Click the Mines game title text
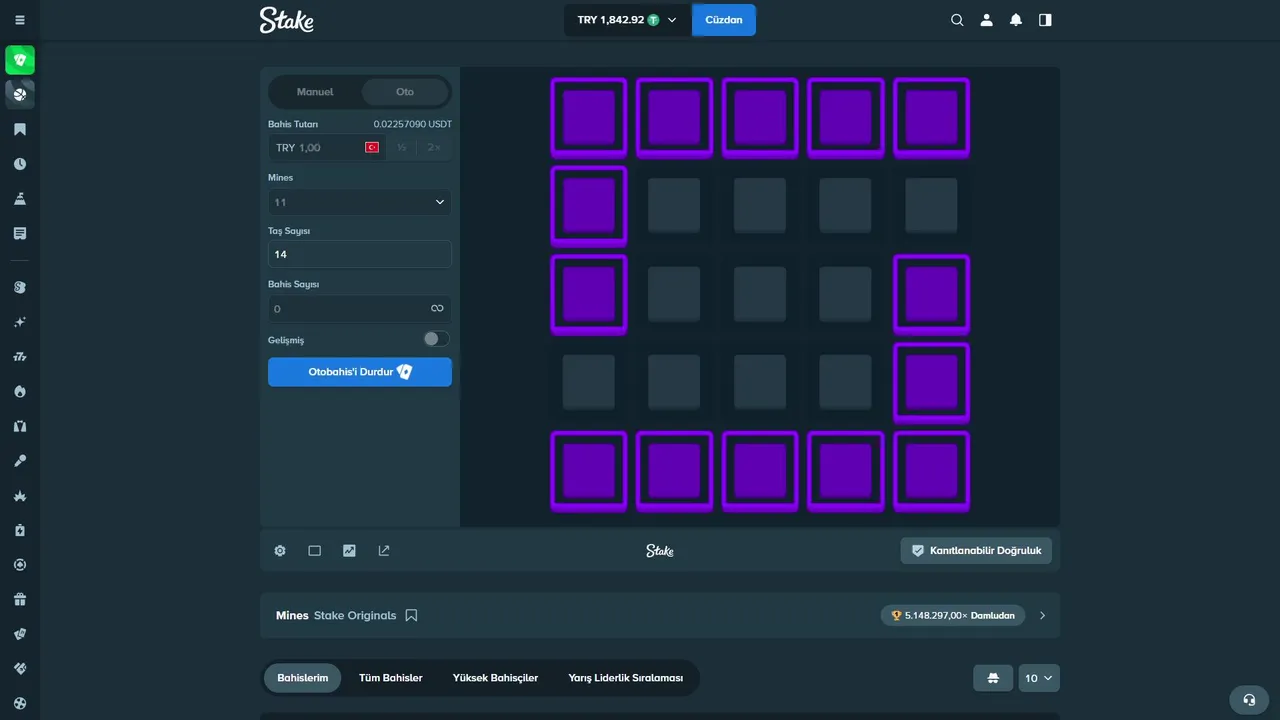 tap(292, 616)
